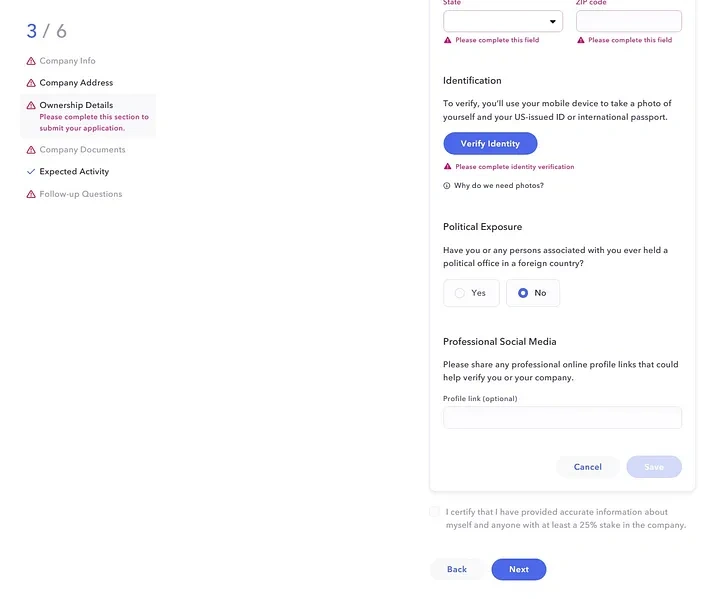Click the Back button
The image size is (720, 599).
pos(457,569)
